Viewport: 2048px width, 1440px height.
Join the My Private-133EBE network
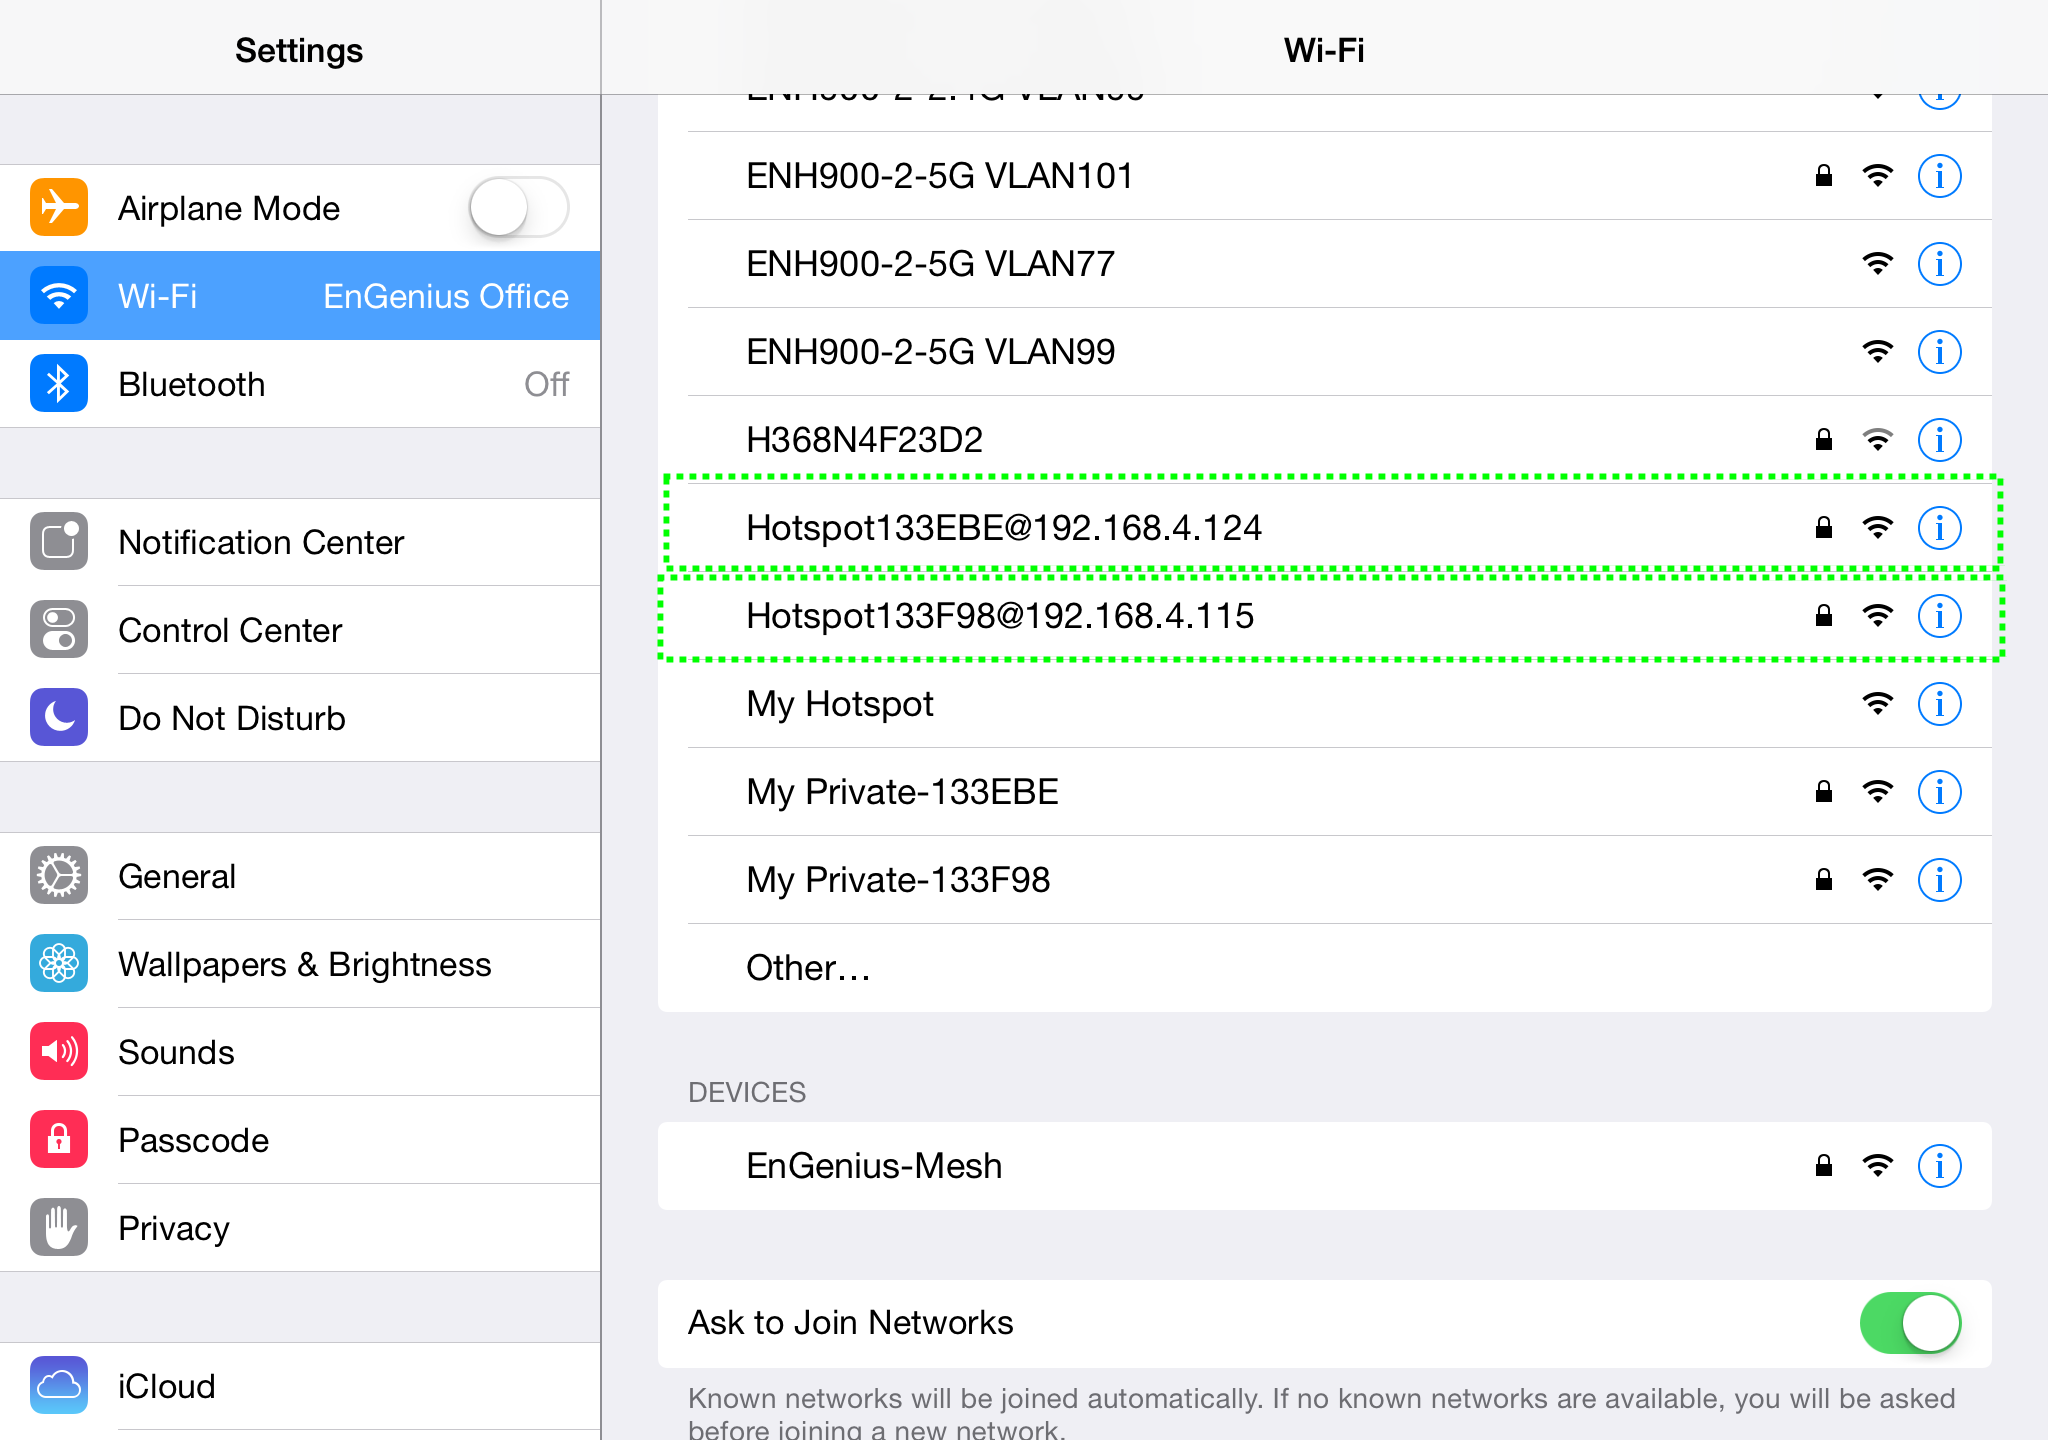[x=1325, y=792]
